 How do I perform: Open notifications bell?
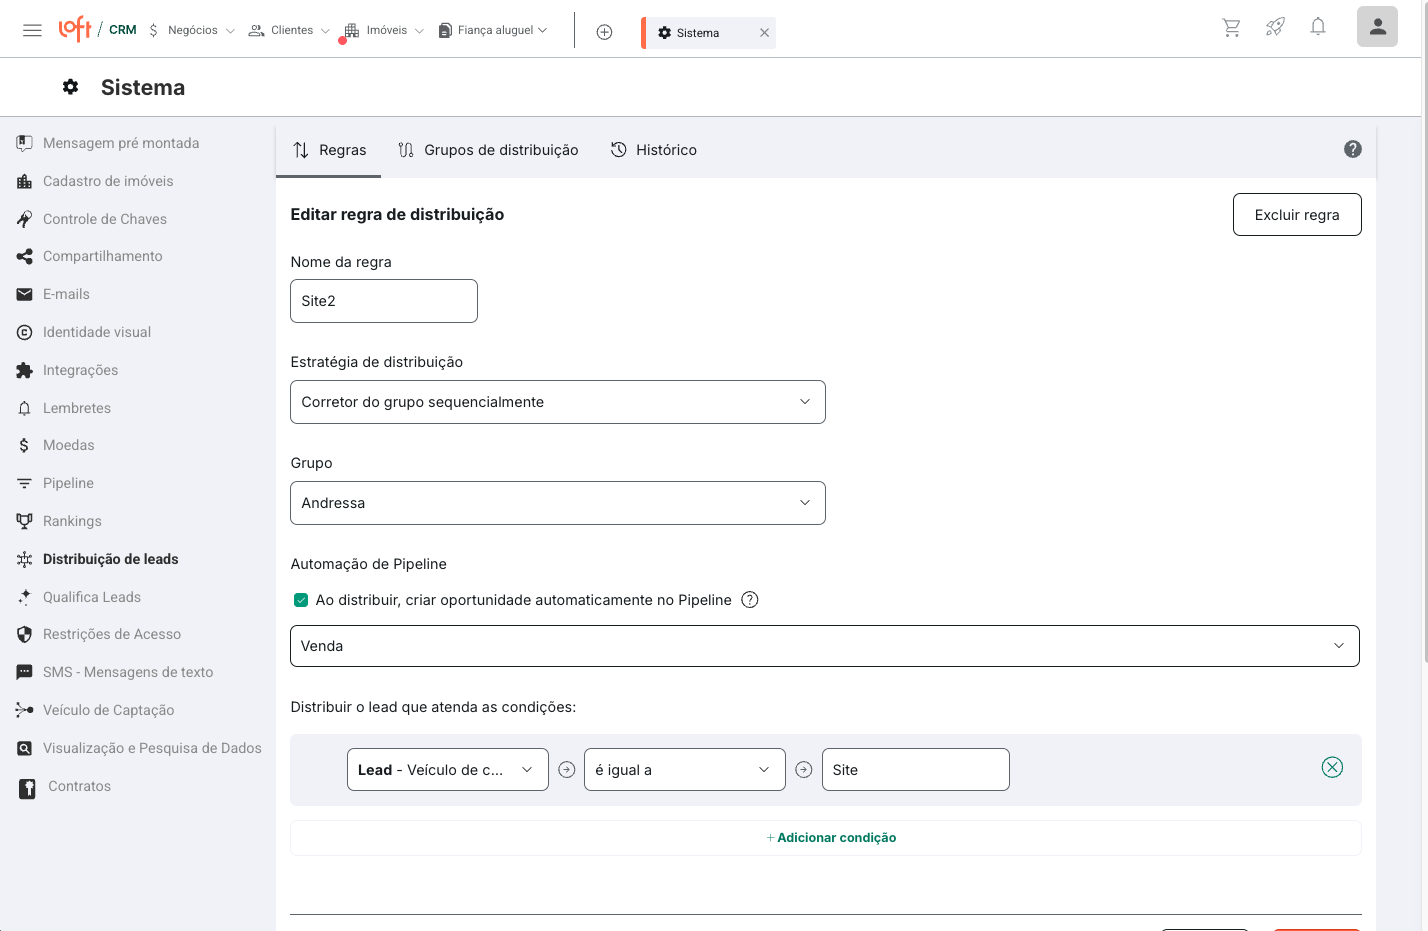click(1318, 27)
